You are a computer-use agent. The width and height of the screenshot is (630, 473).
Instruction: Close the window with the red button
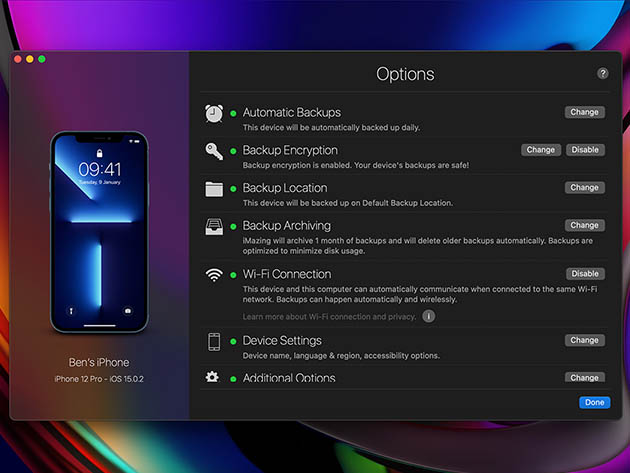pos(18,59)
